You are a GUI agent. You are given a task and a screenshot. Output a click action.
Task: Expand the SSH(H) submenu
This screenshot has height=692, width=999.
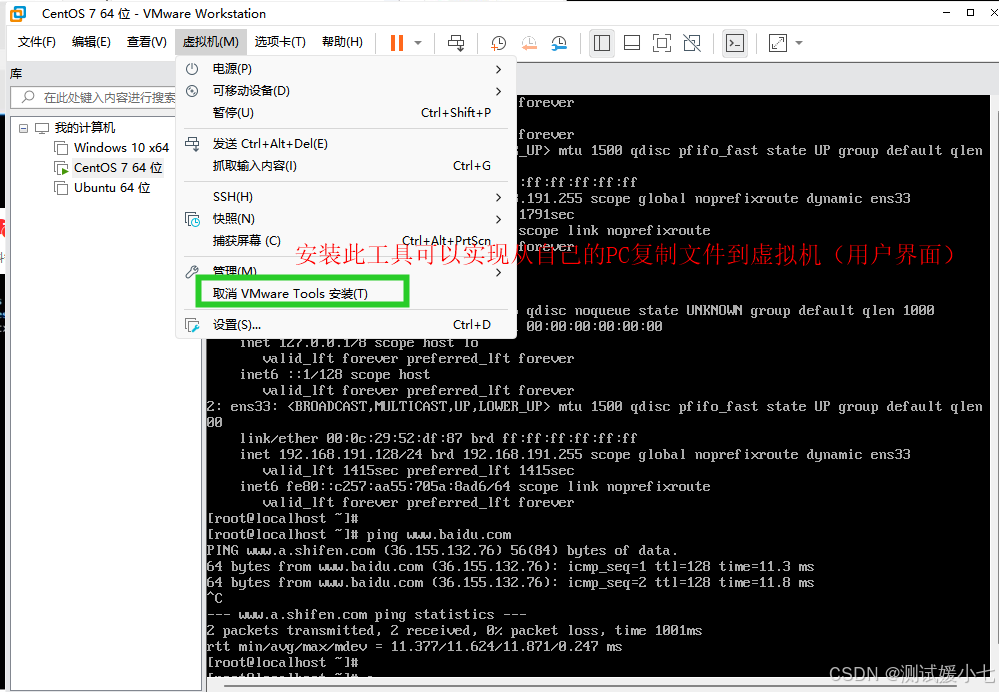coord(346,197)
